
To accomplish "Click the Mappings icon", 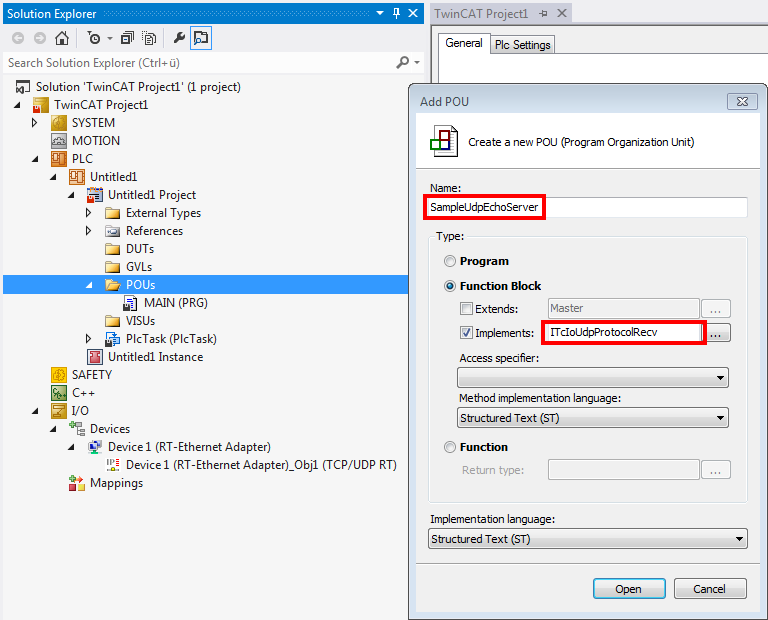I will [x=76, y=483].
